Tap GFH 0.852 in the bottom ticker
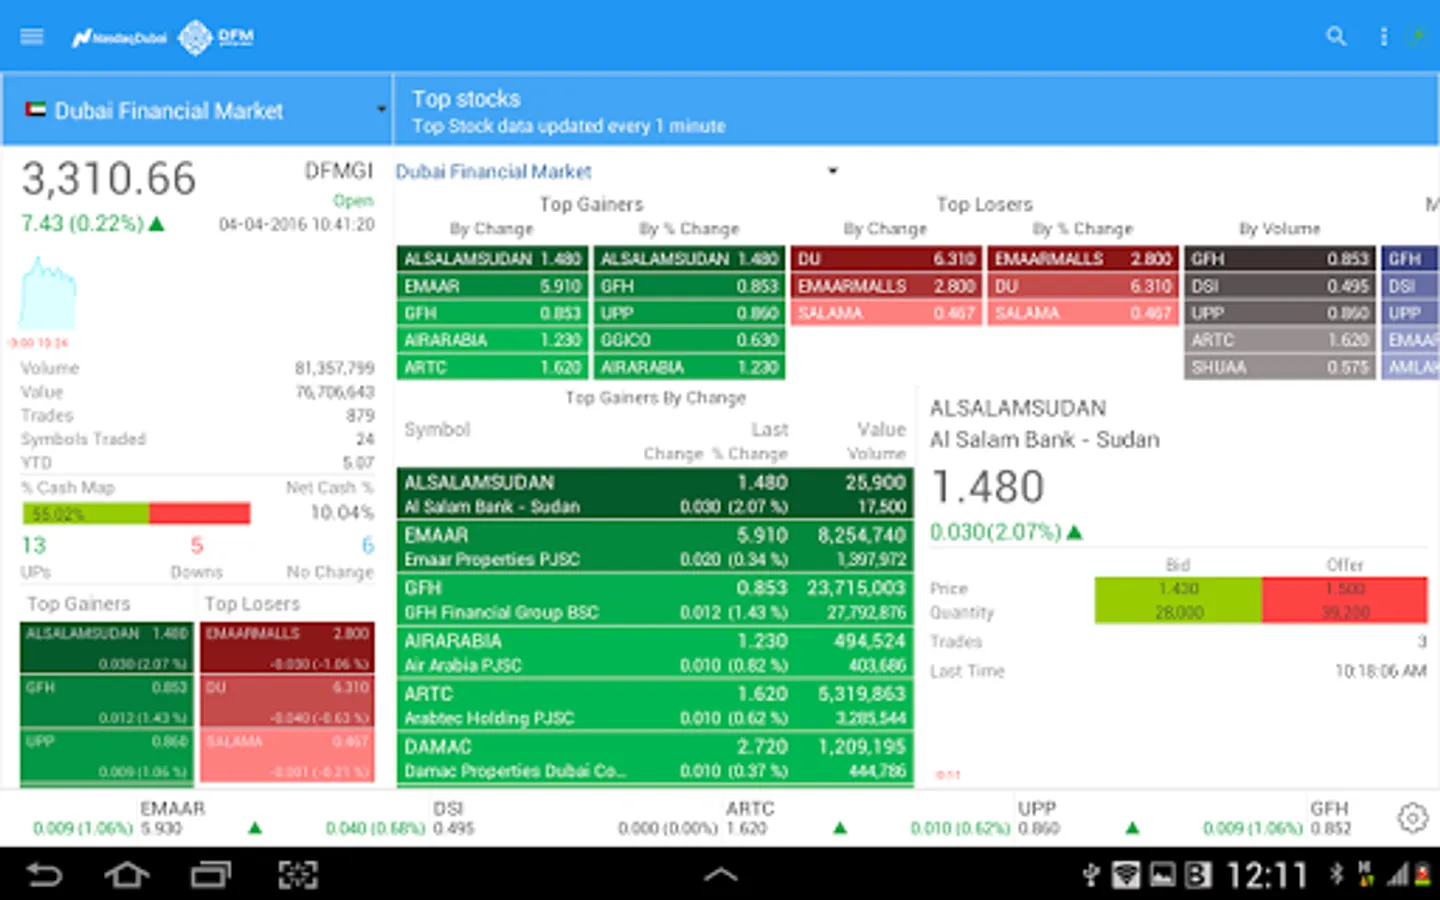Screen dimensions: 1440x900 [1330, 818]
